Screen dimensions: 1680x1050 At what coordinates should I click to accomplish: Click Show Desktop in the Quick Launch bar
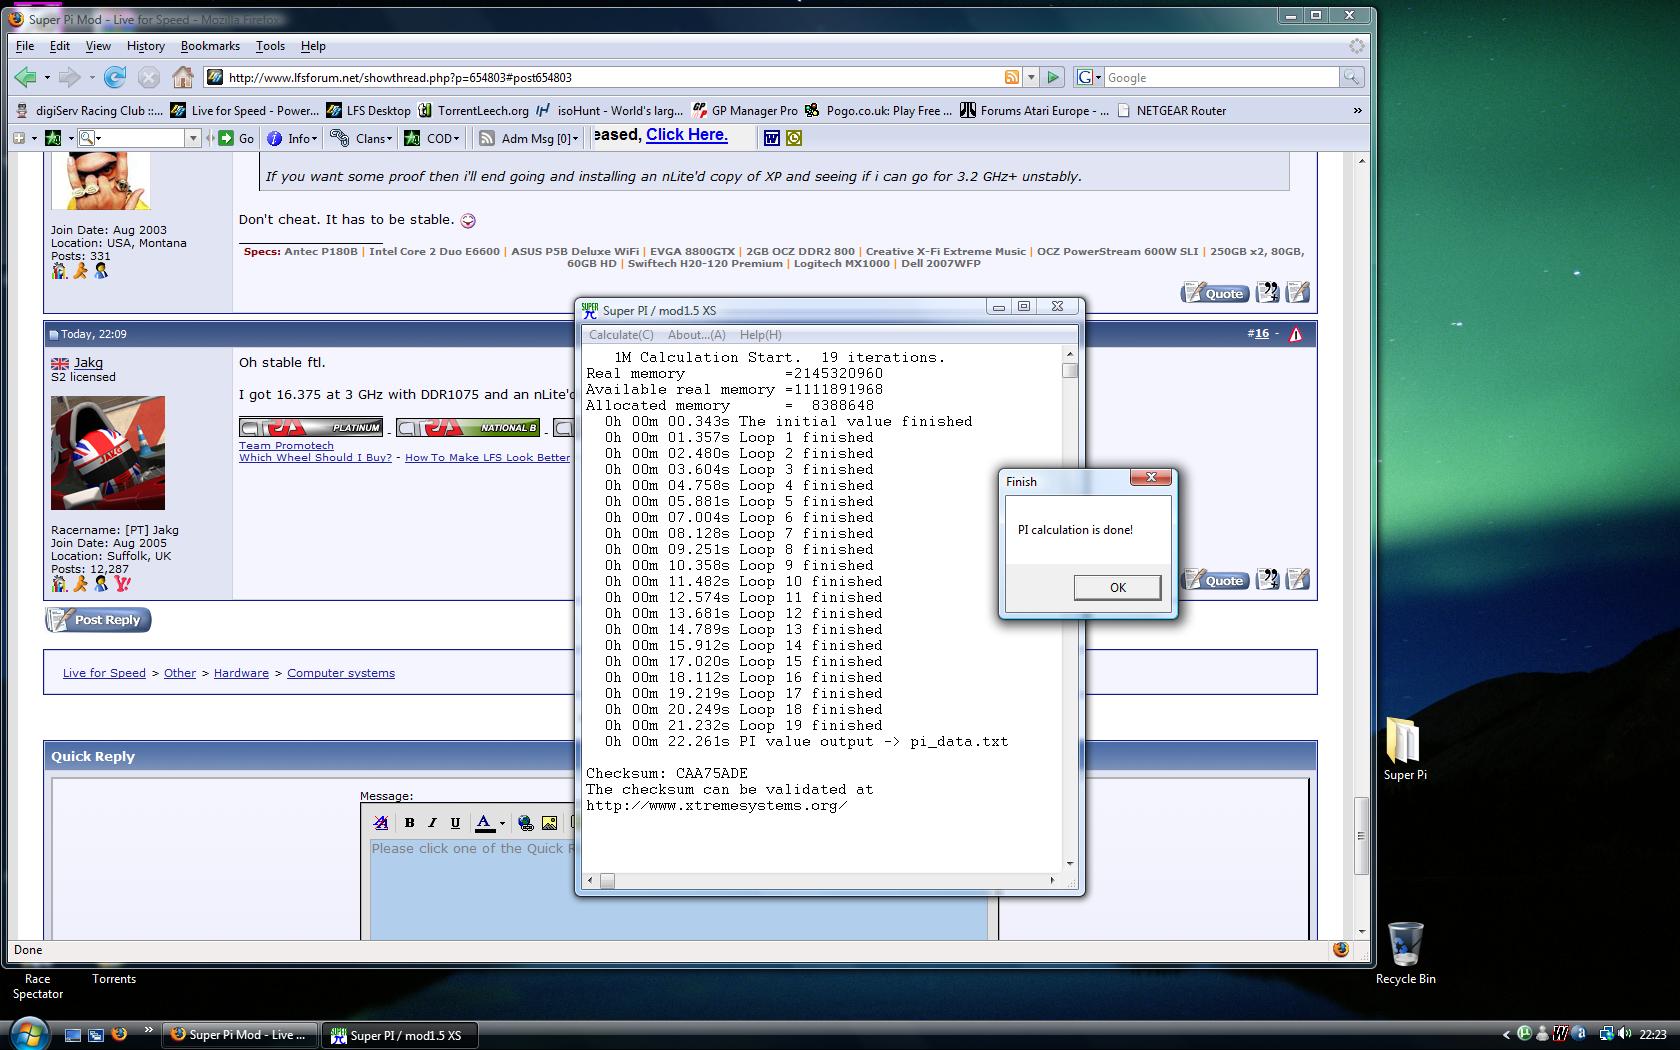click(72, 1035)
